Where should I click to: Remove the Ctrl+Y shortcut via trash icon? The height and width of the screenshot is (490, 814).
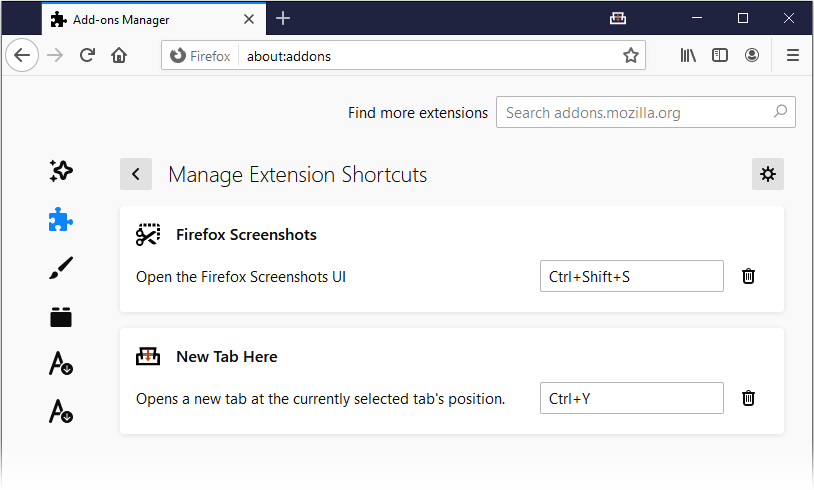click(748, 398)
